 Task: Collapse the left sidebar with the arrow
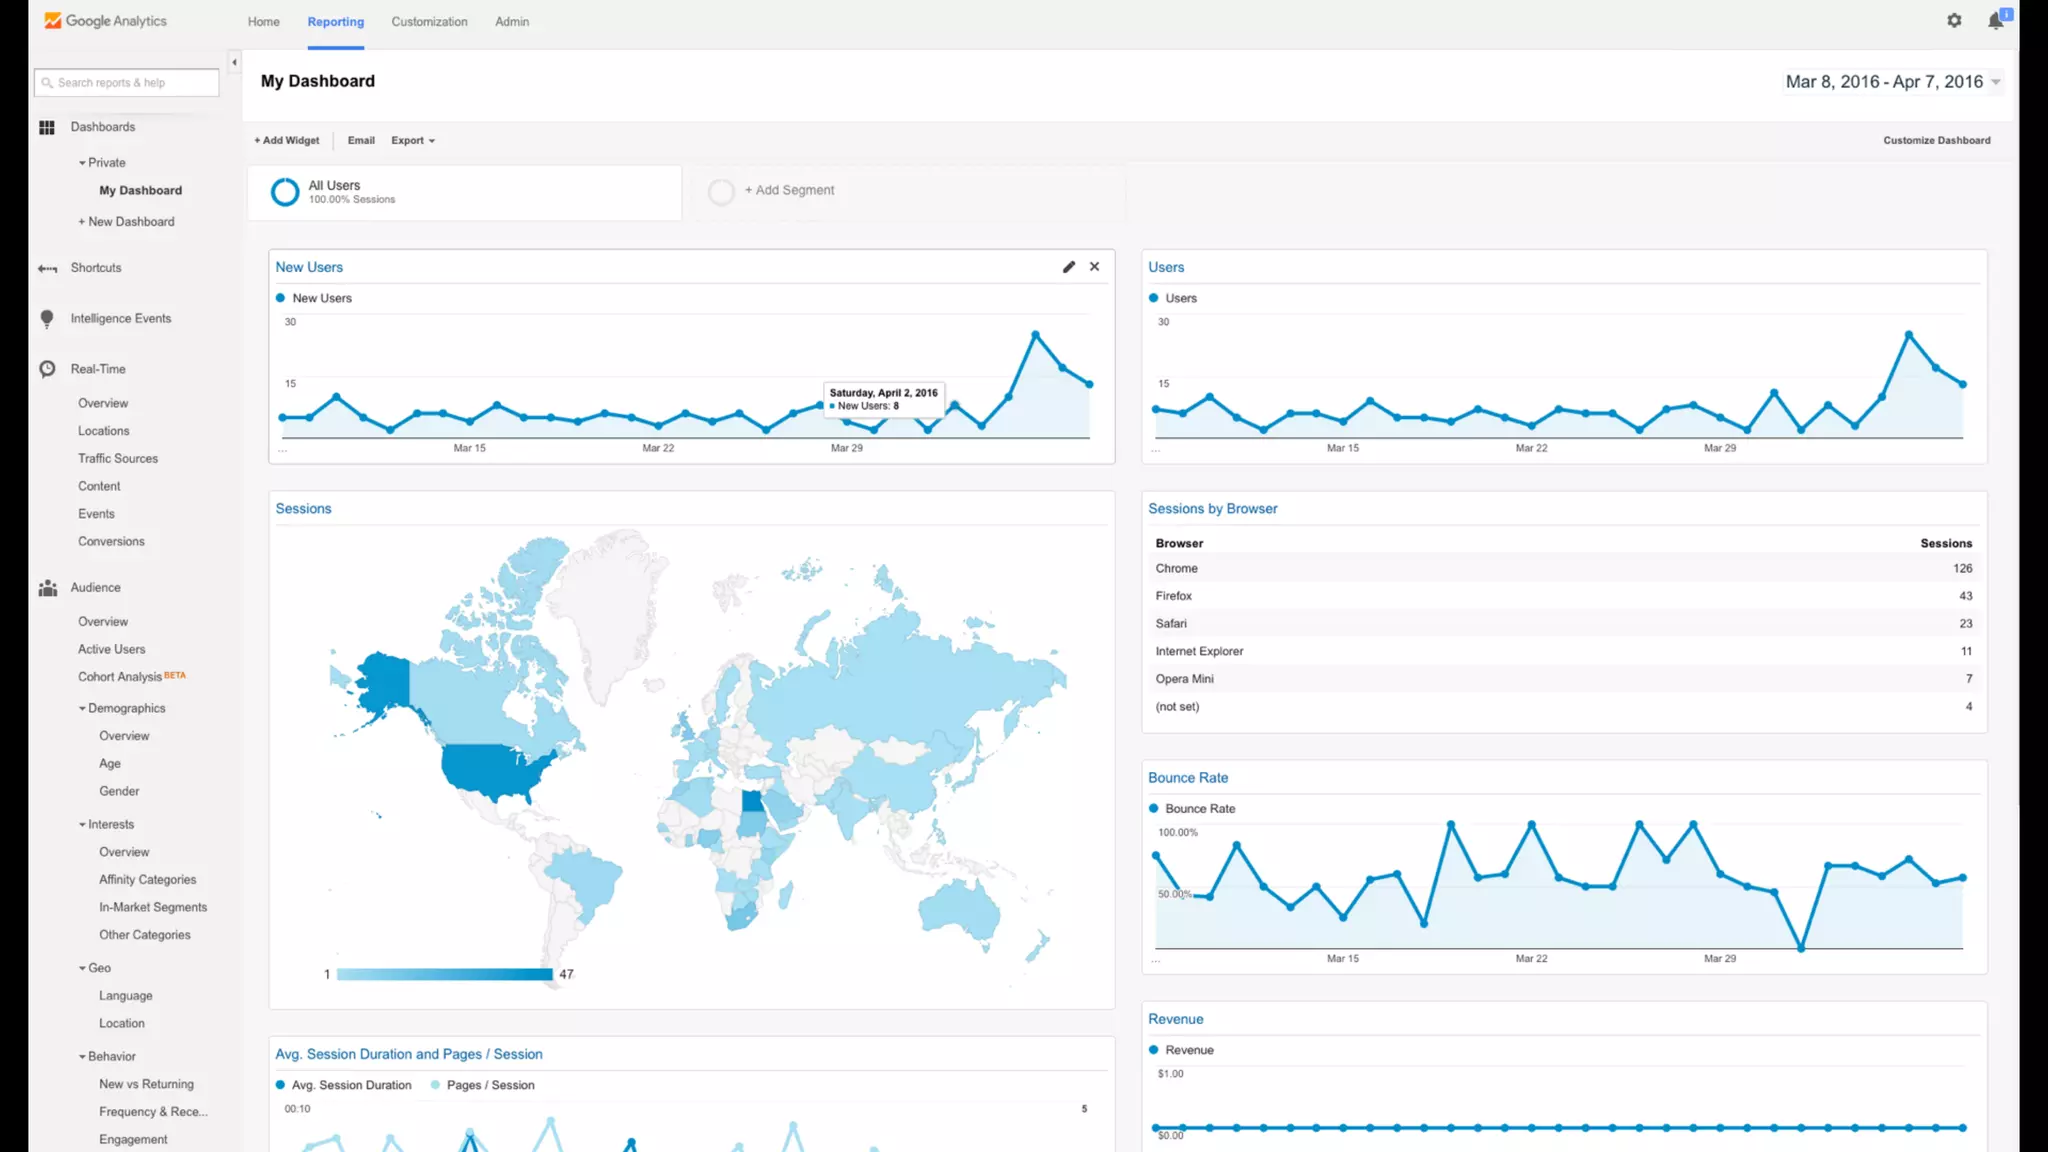point(234,62)
